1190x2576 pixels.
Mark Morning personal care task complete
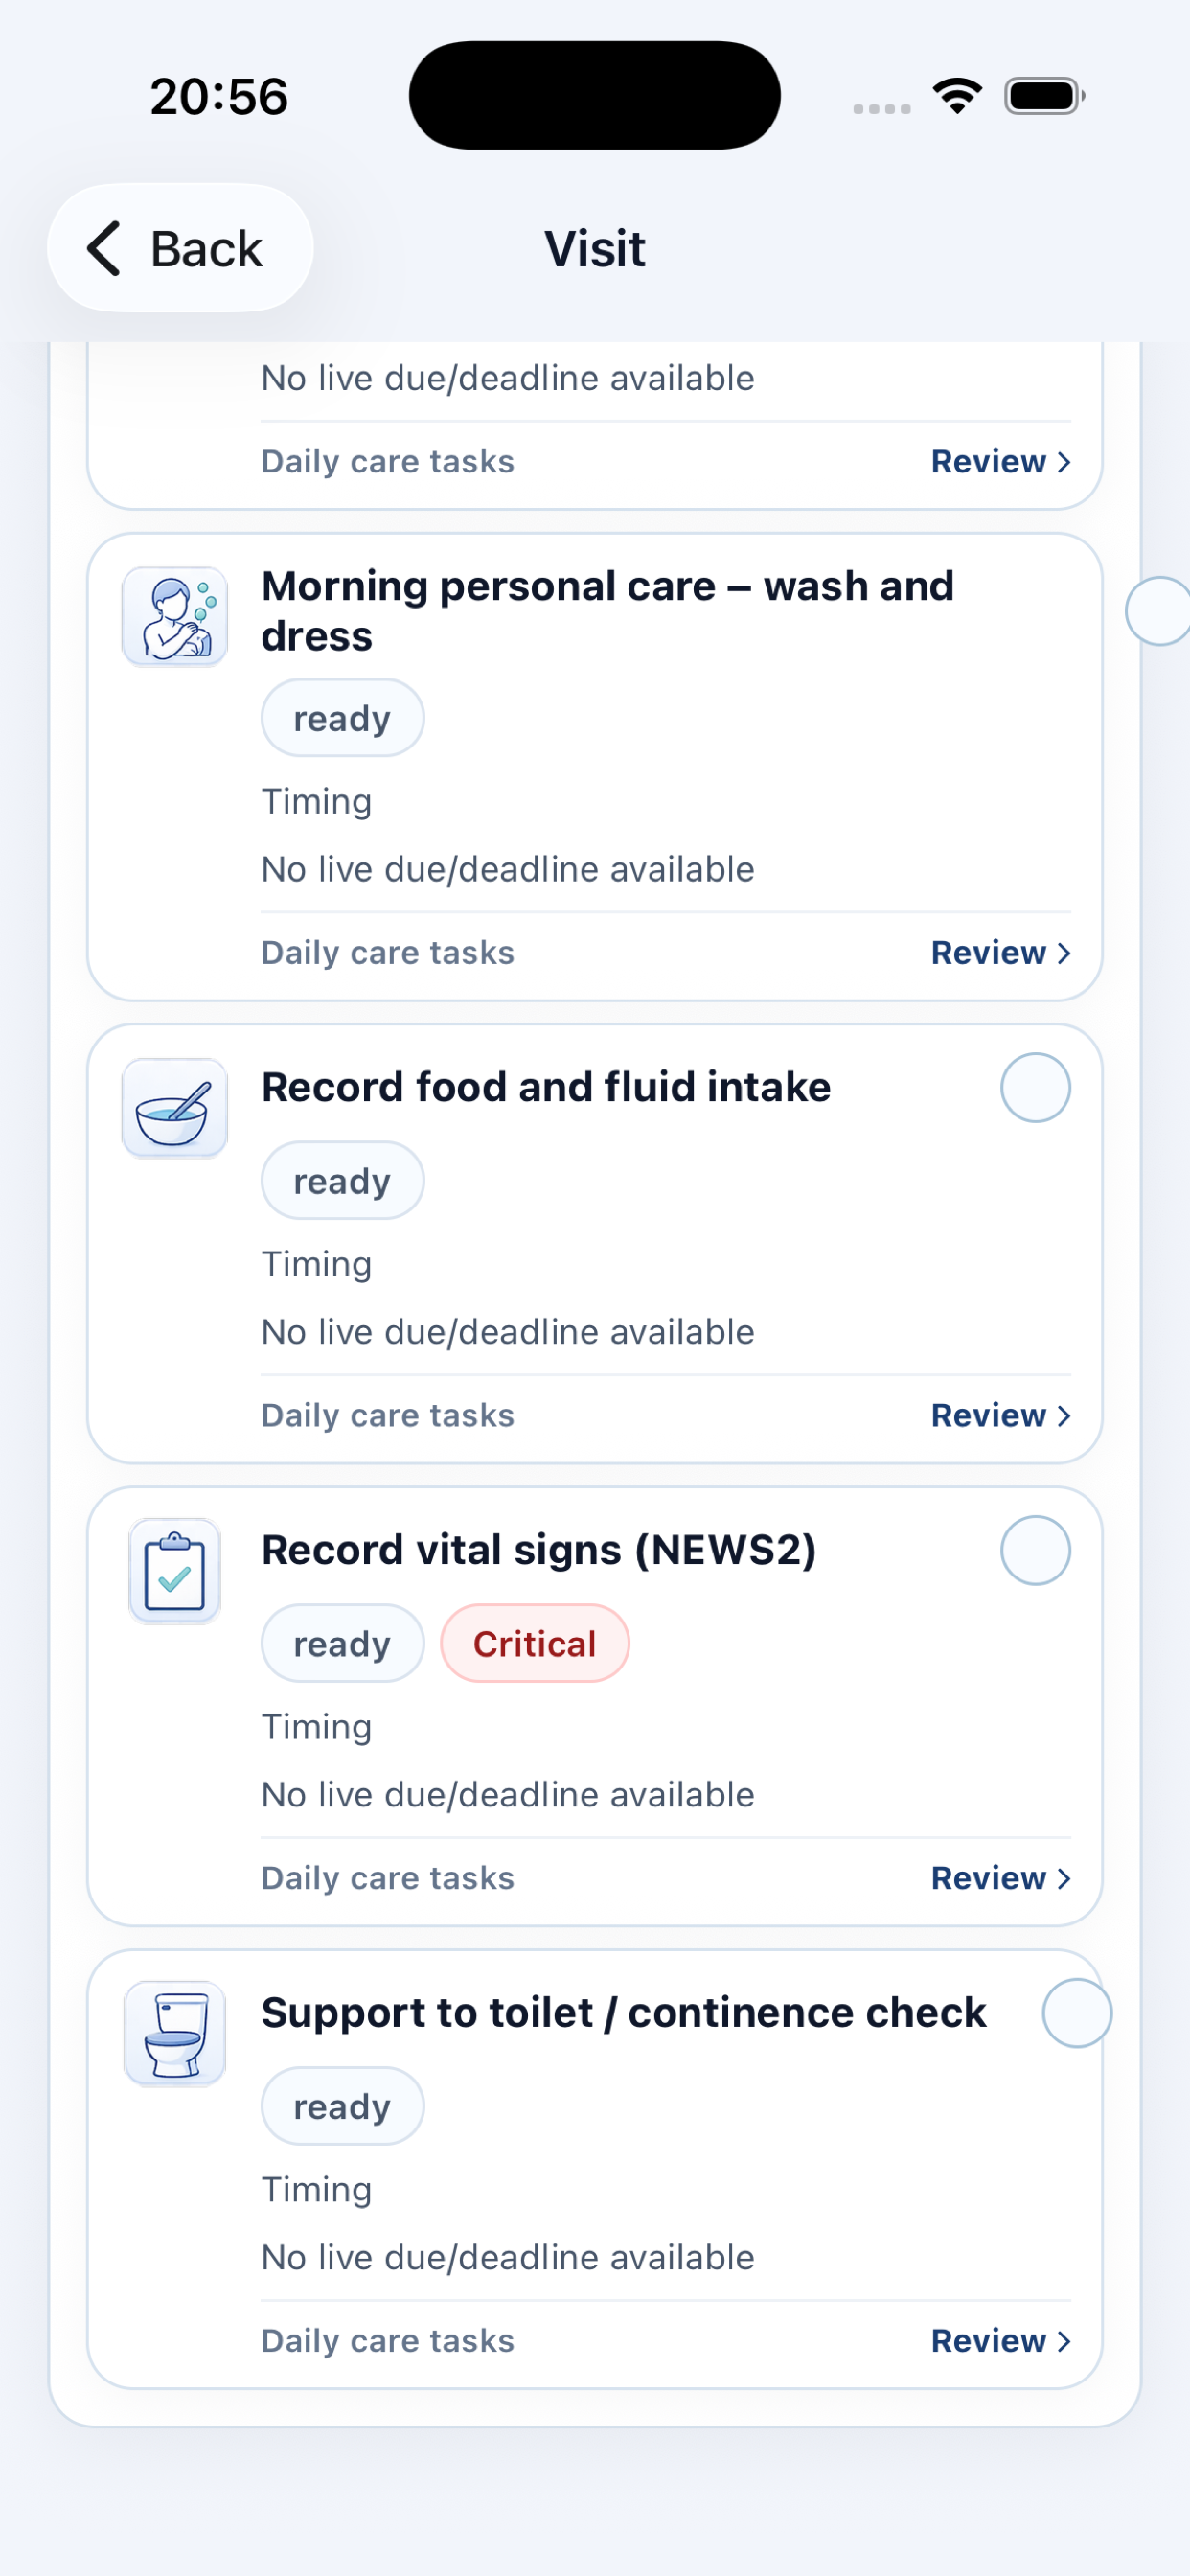[x=1158, y=611]
